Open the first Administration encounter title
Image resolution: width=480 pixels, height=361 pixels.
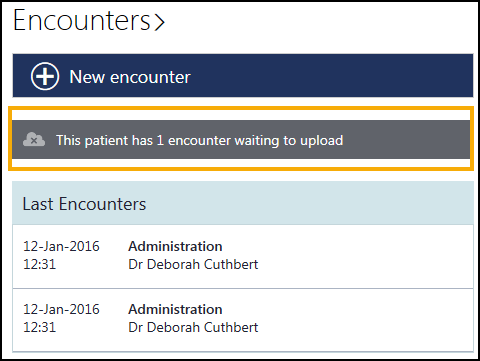[x=175, y=246]
